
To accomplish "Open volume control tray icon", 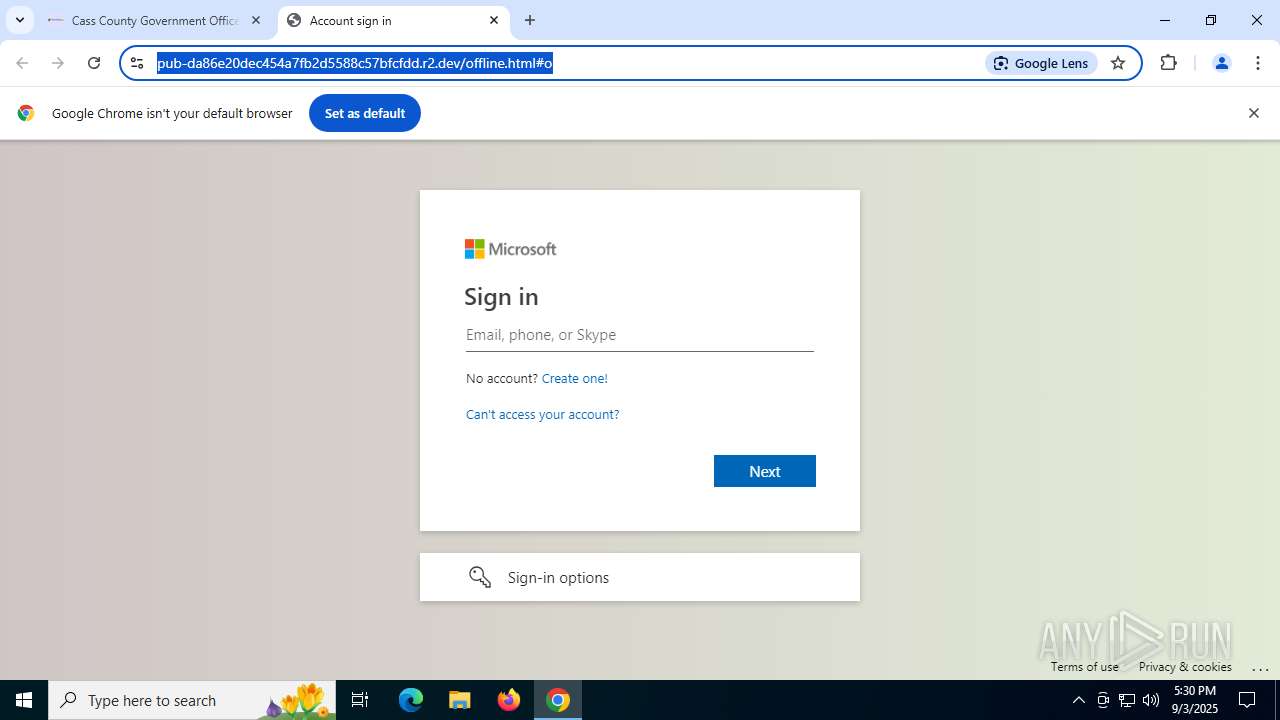I will point(1151,700).
